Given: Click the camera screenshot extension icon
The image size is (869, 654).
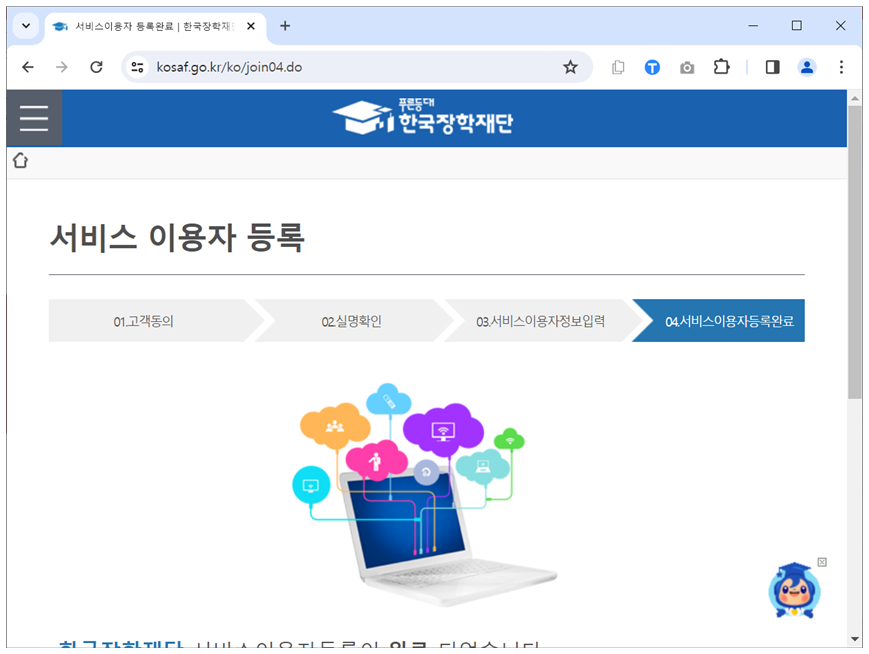Looking at the screenshot, I should [x=687, y=68].
